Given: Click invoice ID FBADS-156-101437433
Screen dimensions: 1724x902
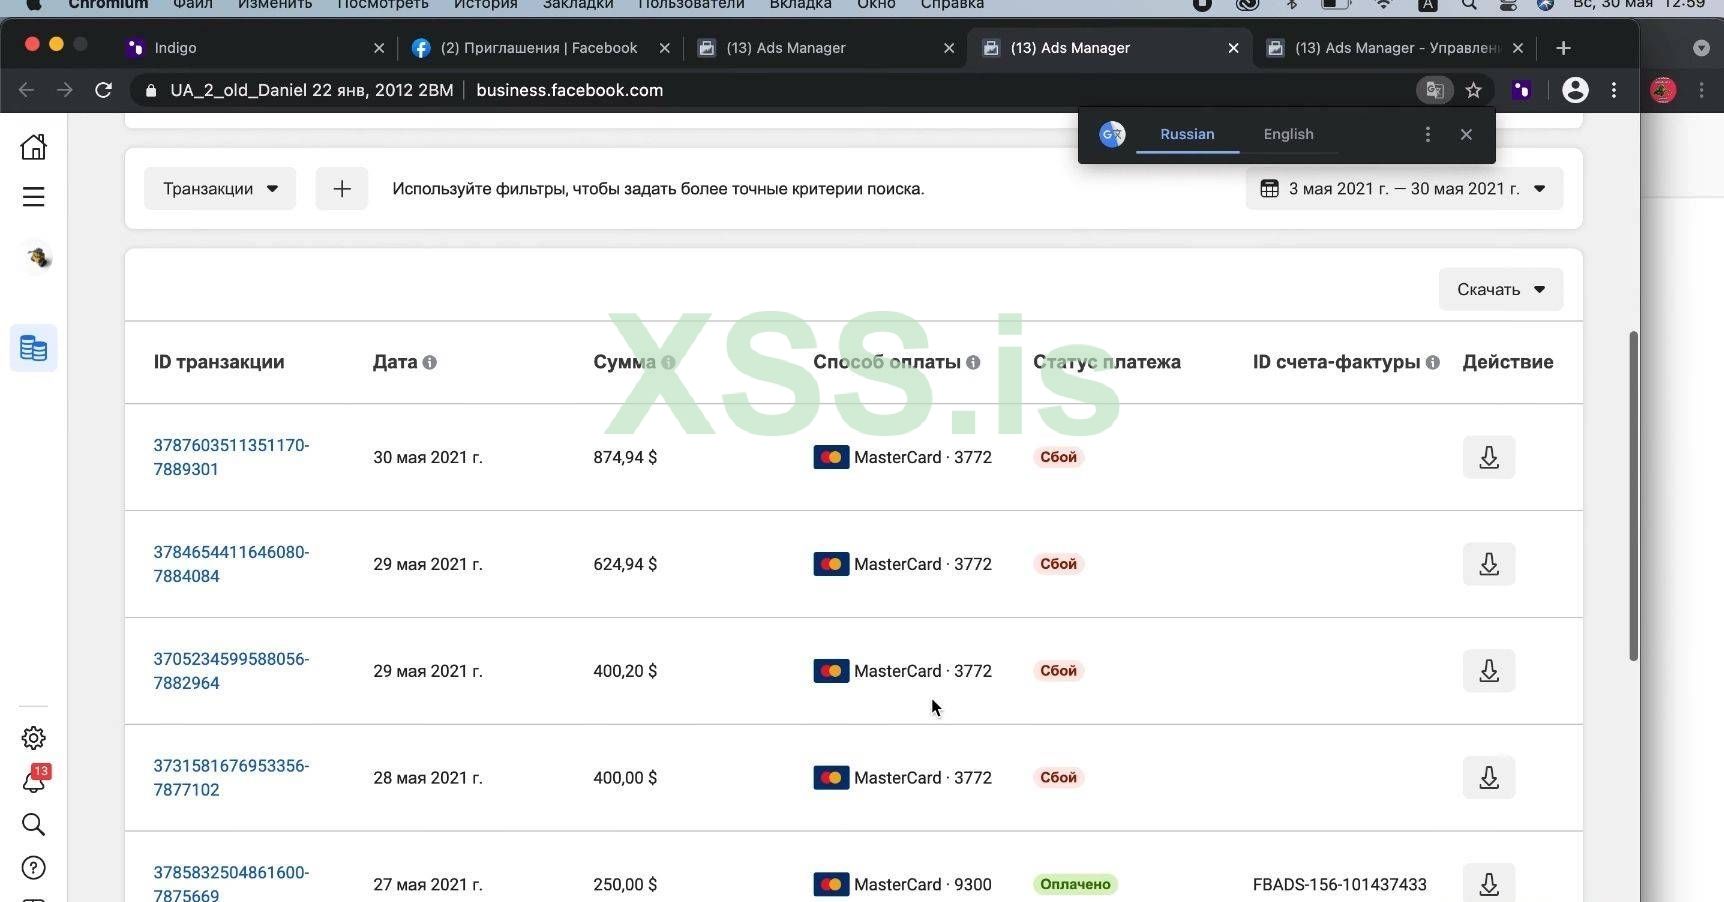Looking at the screenshot, I should (x=1339, y=885).
